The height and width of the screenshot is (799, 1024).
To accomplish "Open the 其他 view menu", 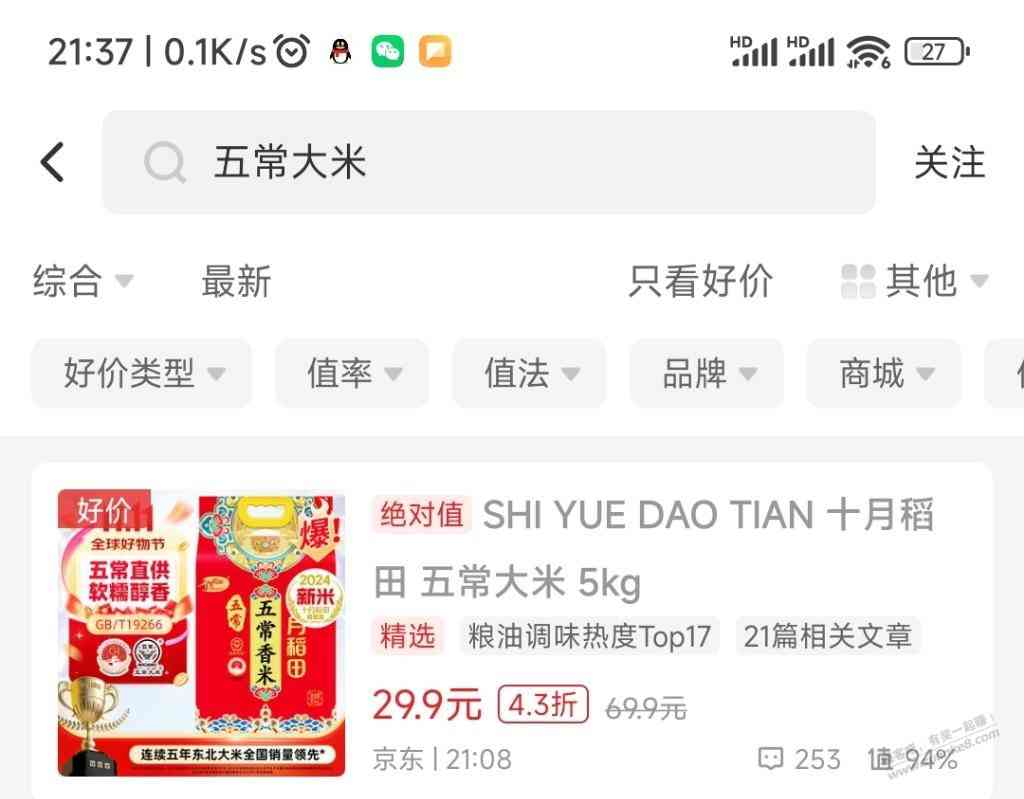I will click(x=914, y=282).
